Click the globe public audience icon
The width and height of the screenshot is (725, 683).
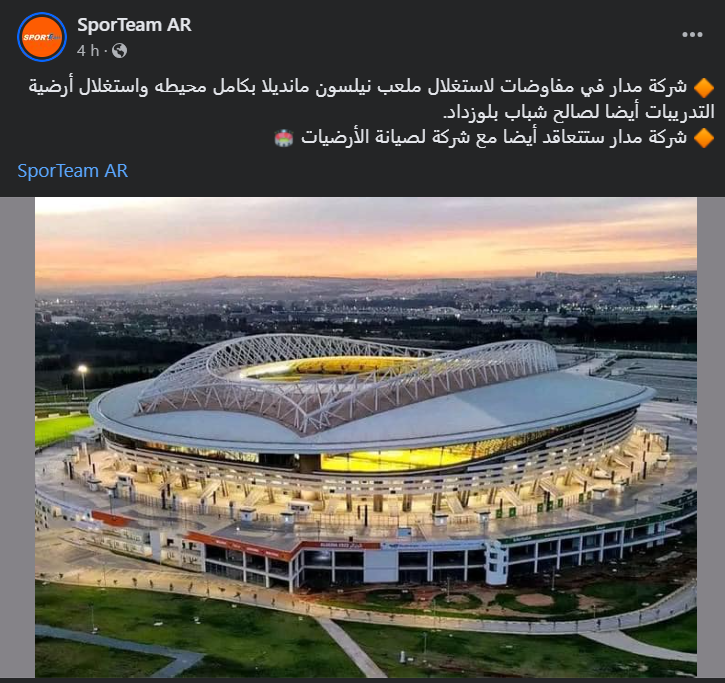pyautogui.click(x=119, y=50)
